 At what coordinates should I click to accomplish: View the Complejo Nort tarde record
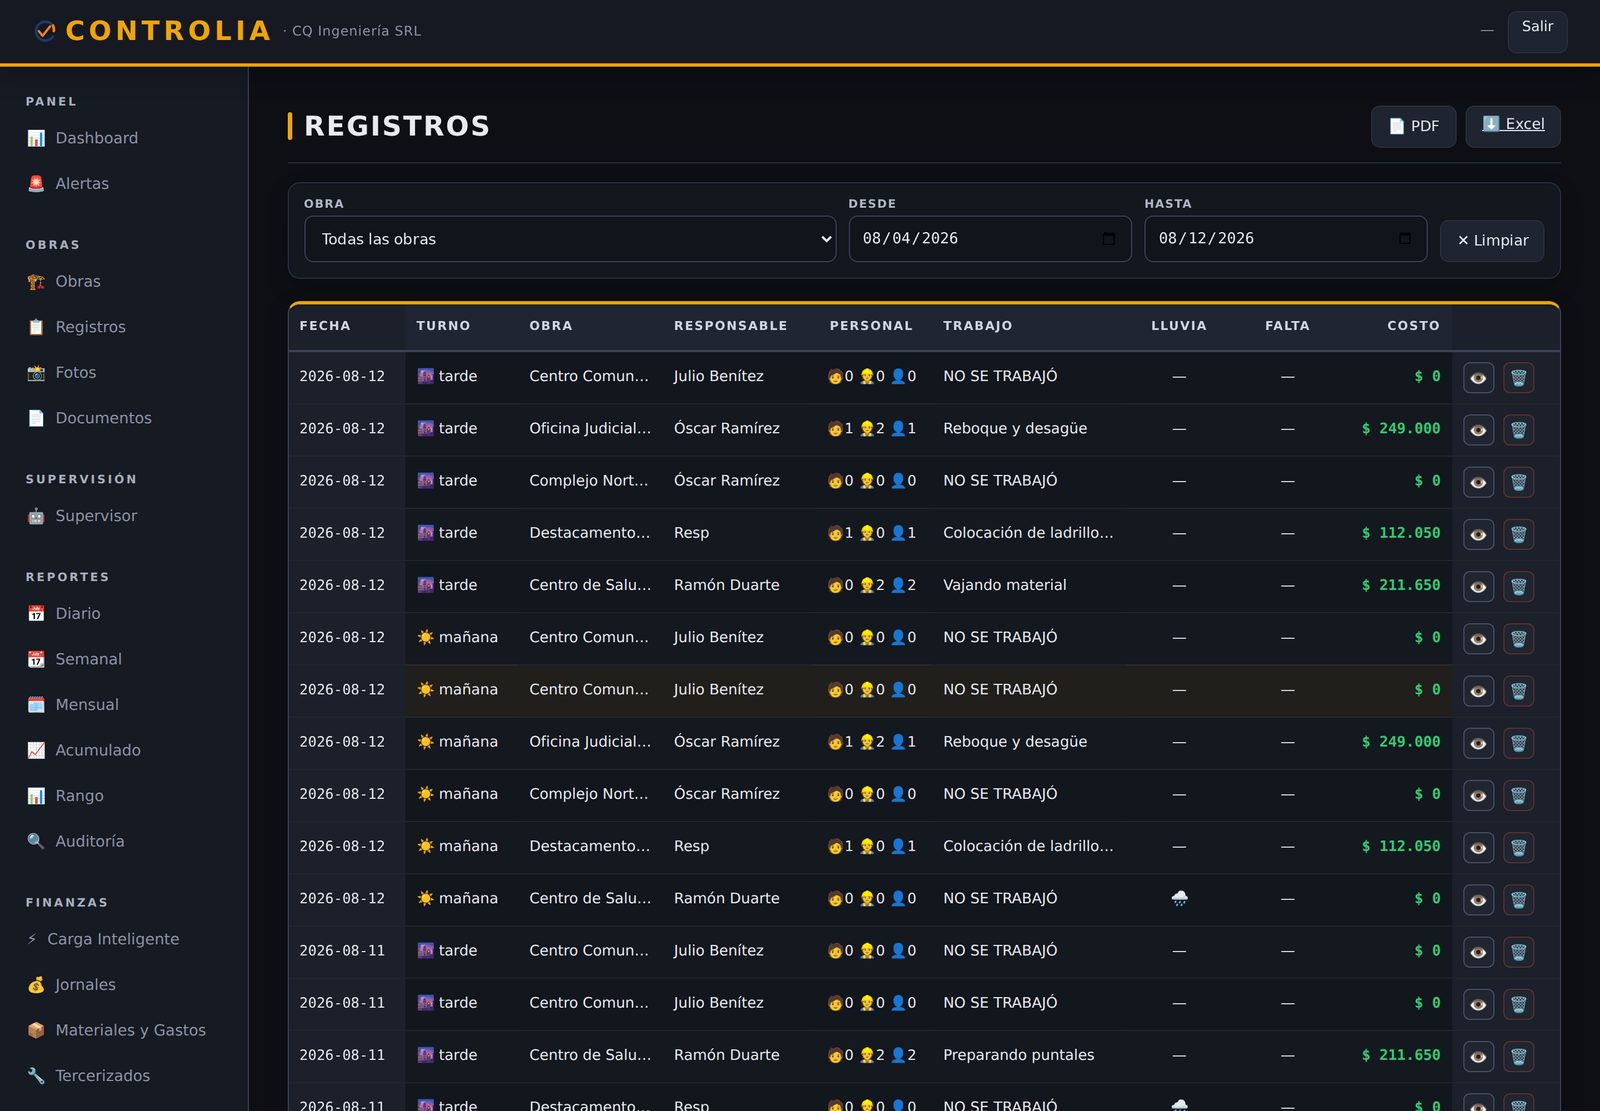[1478, 482]
